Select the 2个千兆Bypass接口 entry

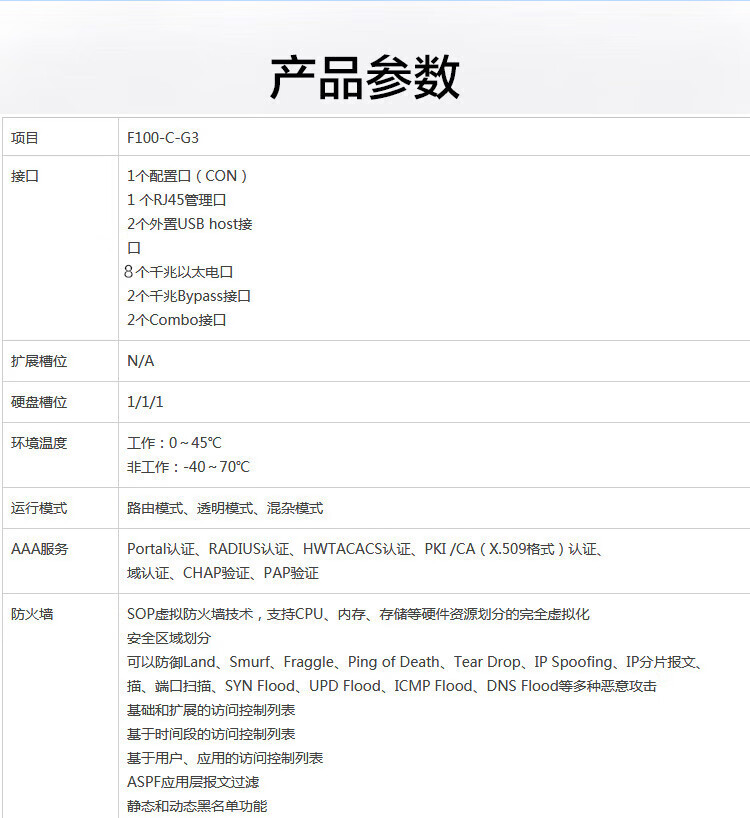tap(188, 296)
